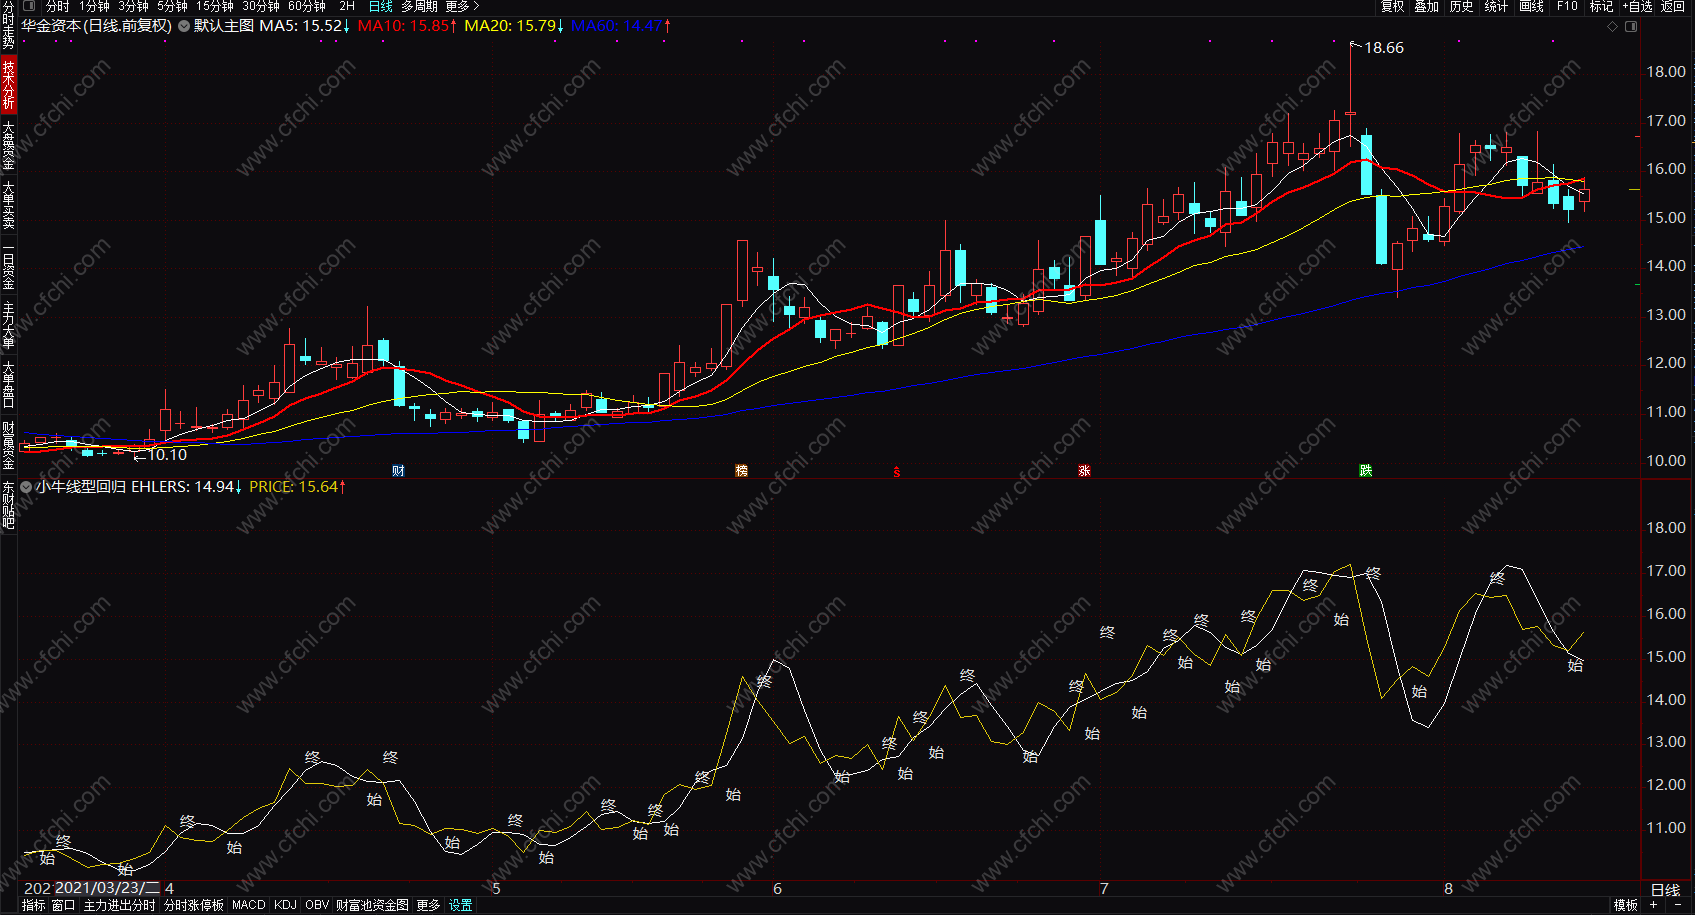The image size is (1695, 915).
Task: Click the 日线 label at the bottom right
Action: (1665, 890)
